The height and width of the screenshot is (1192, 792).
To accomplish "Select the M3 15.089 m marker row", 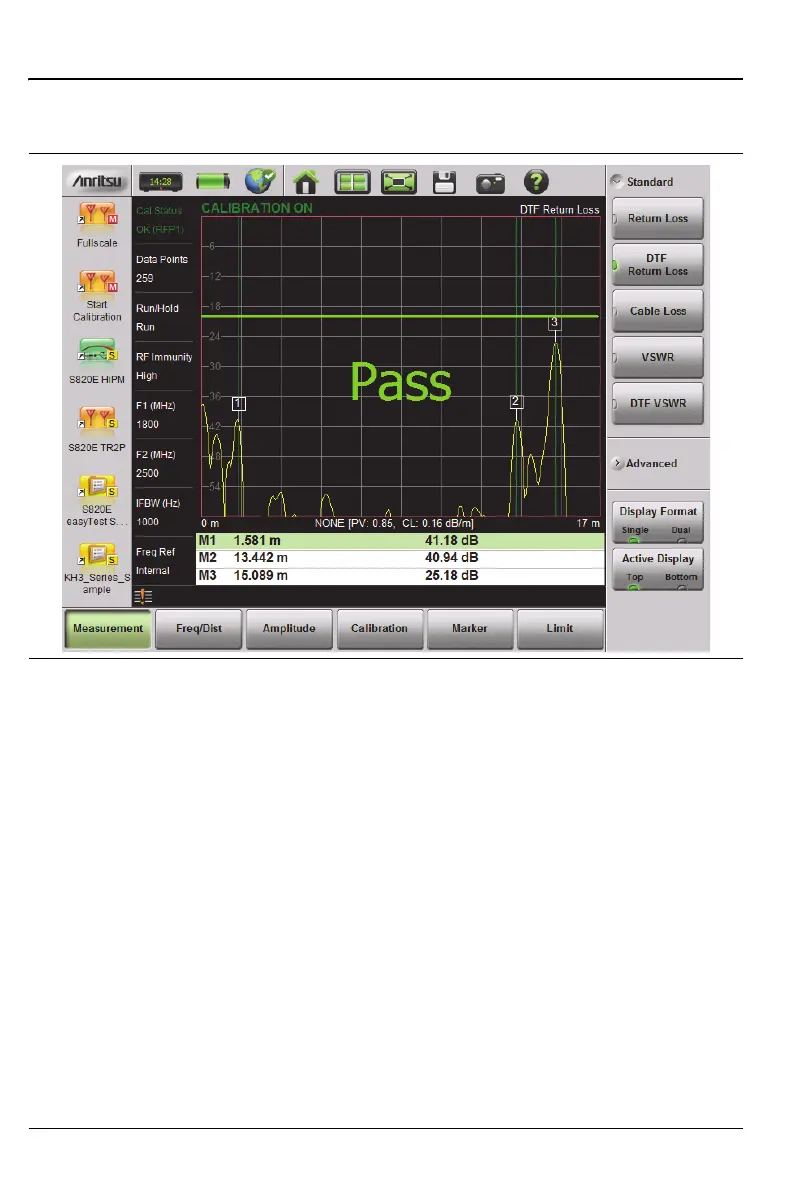I will (401, 575).
